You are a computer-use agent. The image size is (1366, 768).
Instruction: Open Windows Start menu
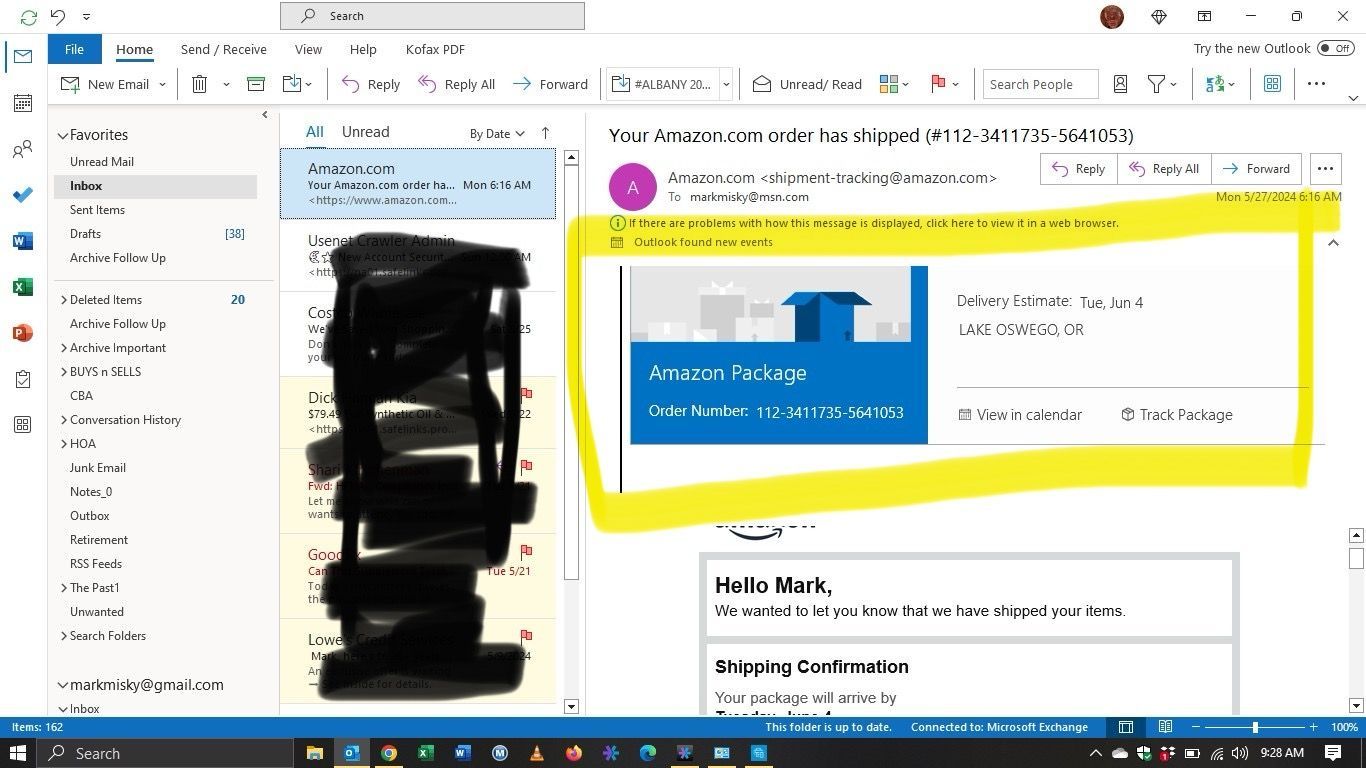(x=17, y=753)
